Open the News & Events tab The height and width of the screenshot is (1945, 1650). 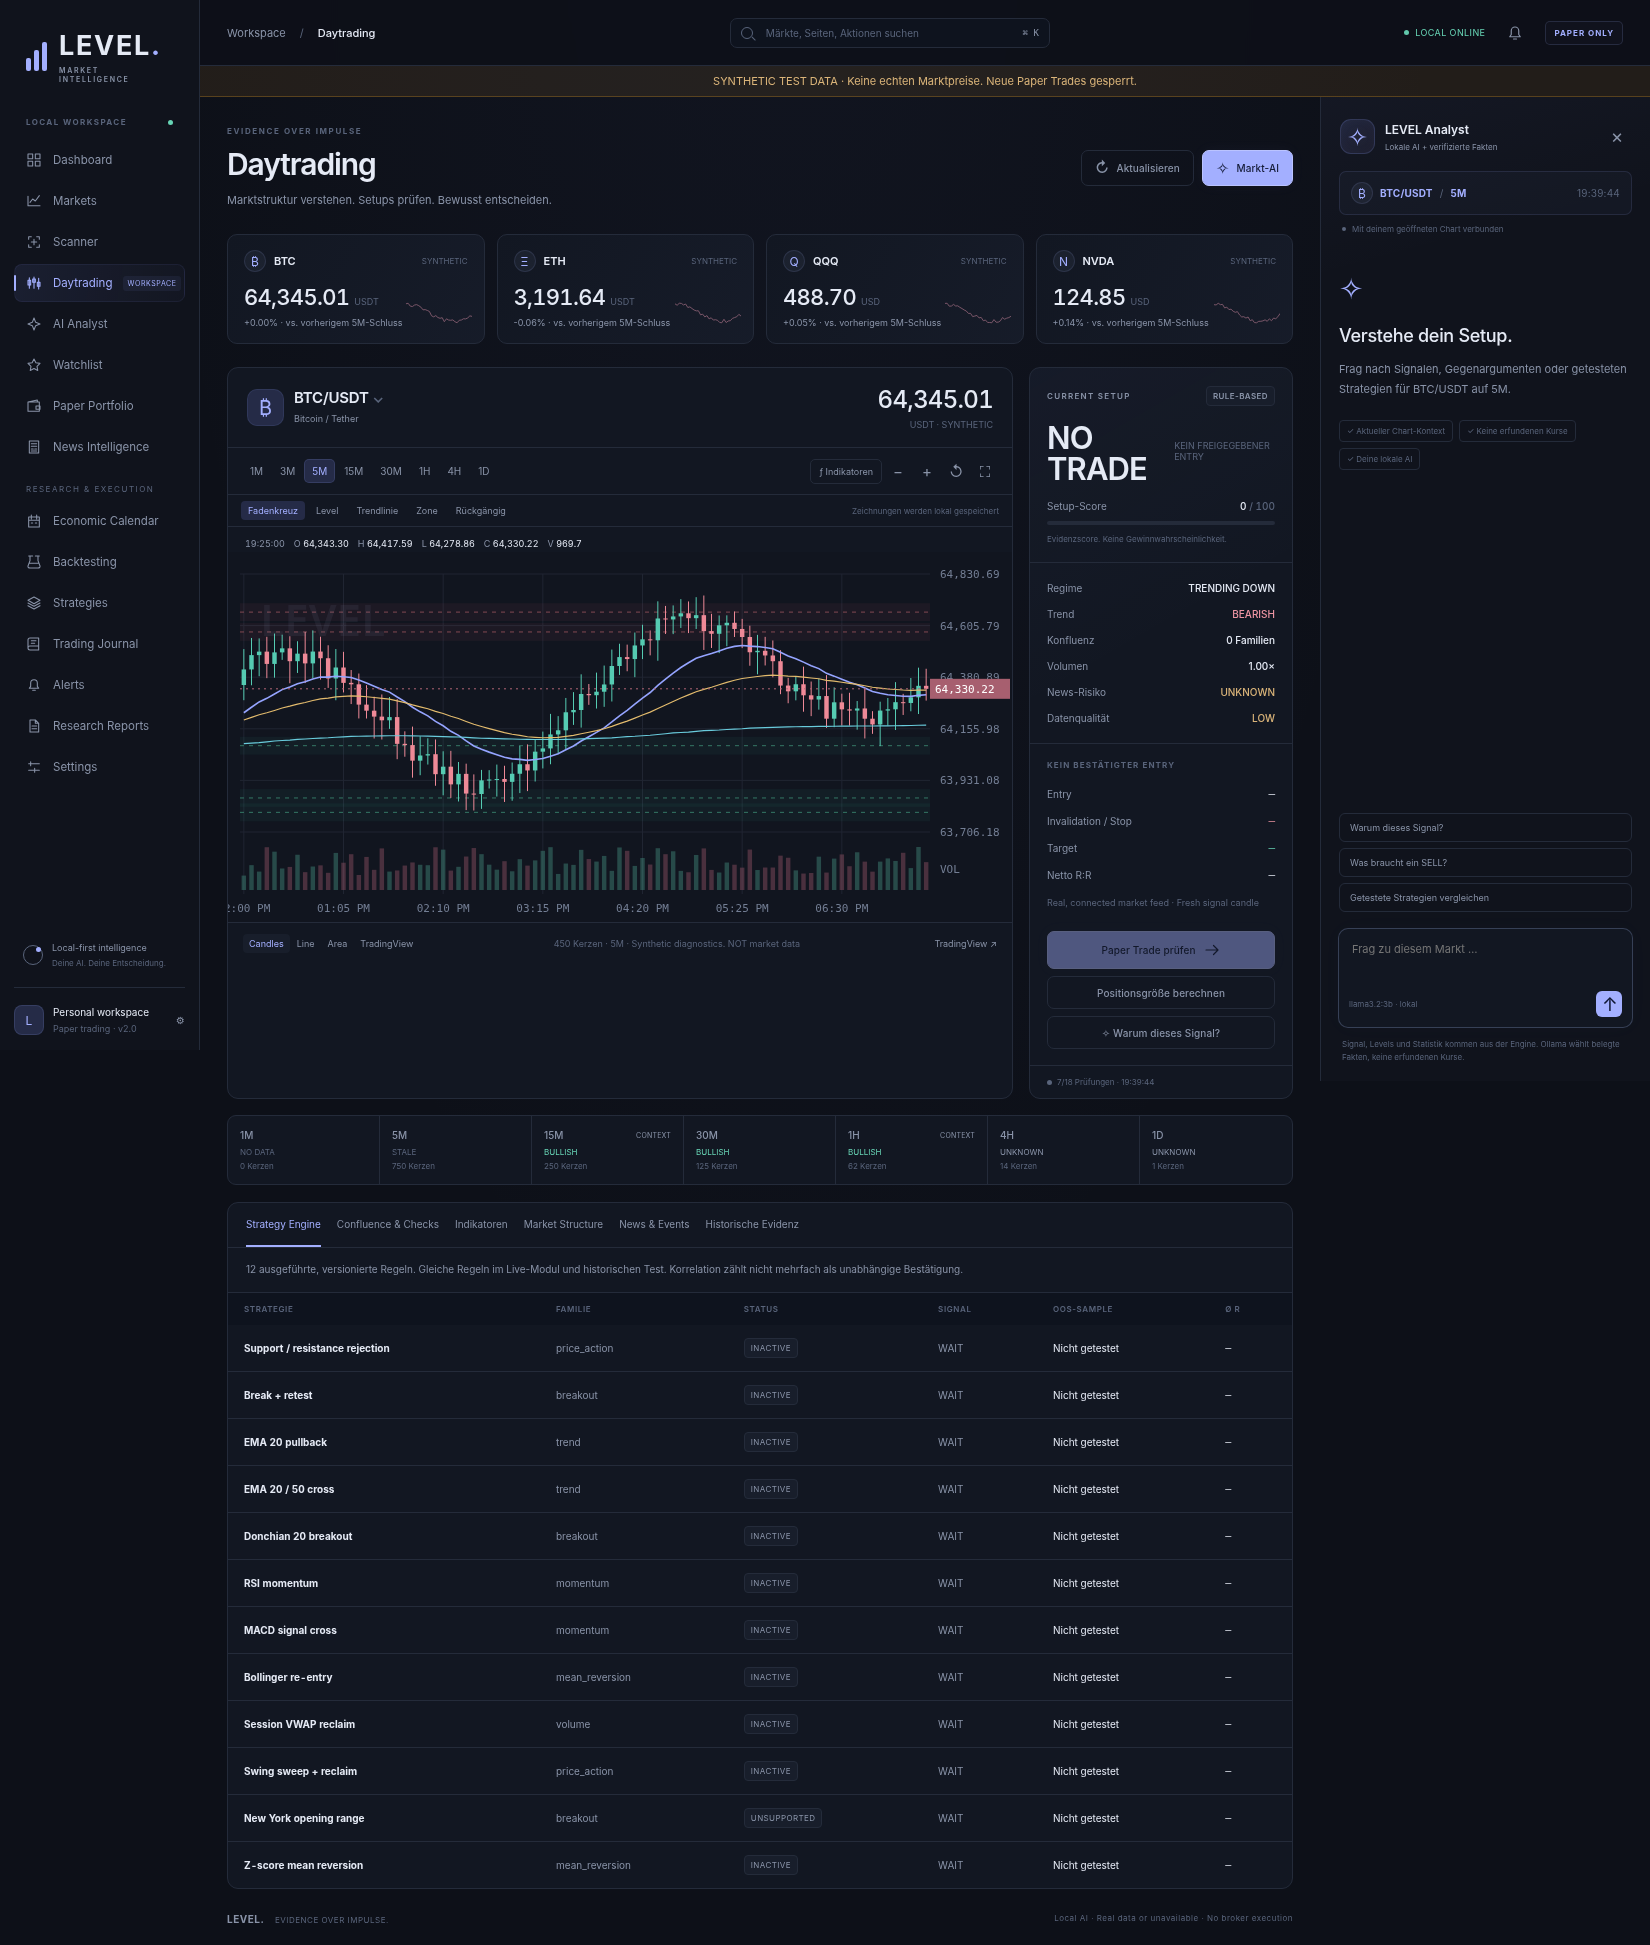click(x=654, y=1224)
